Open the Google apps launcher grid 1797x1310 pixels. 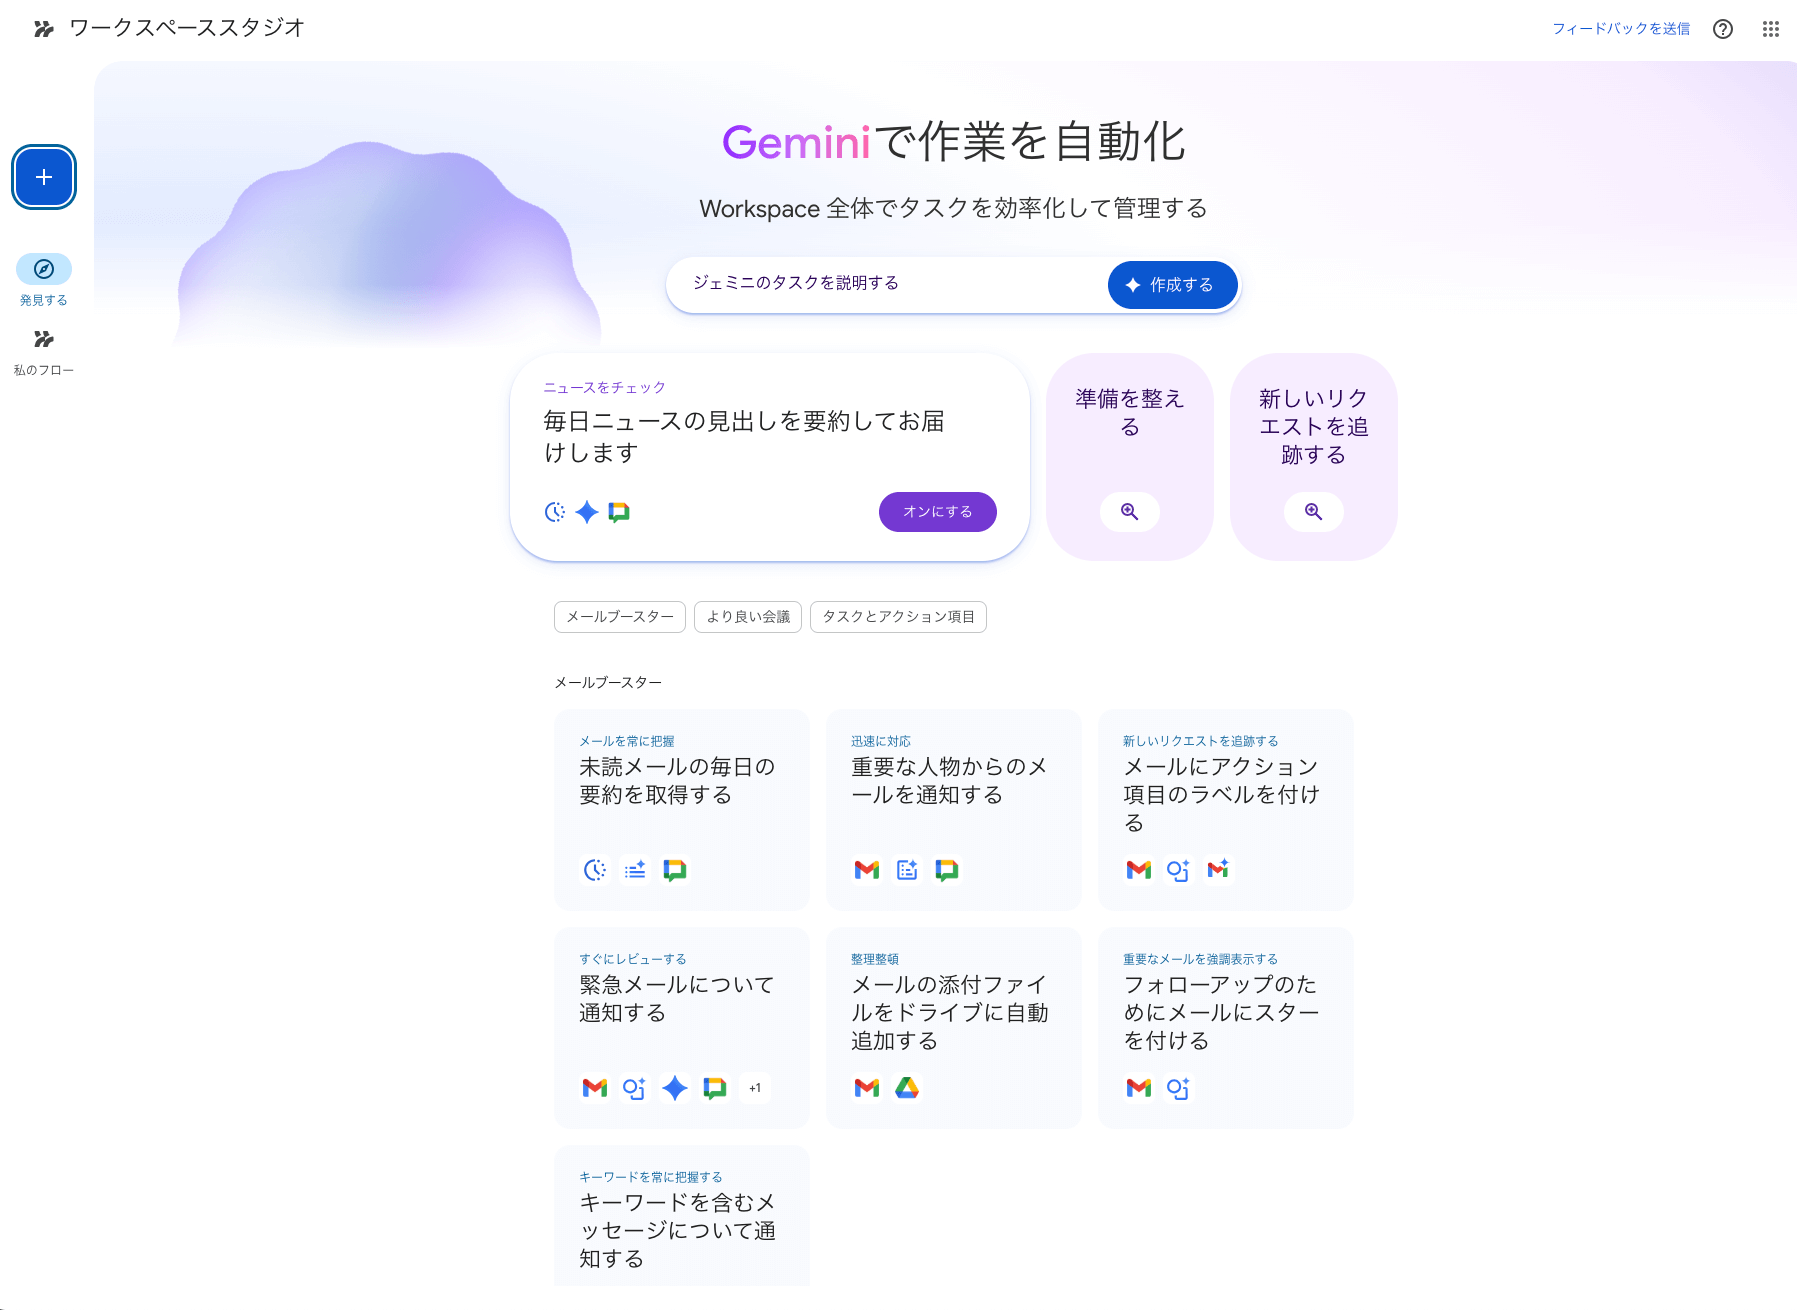pos(1769,28)
